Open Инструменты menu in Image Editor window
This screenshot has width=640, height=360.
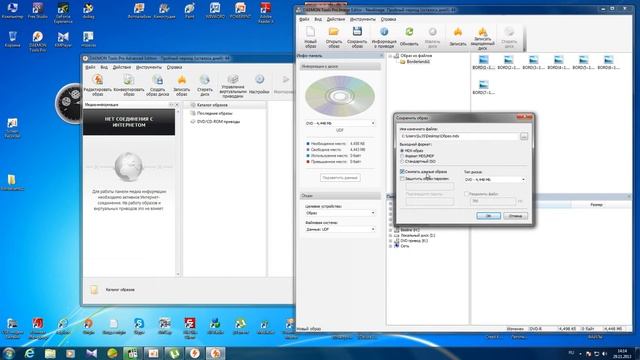click(362, 19)
